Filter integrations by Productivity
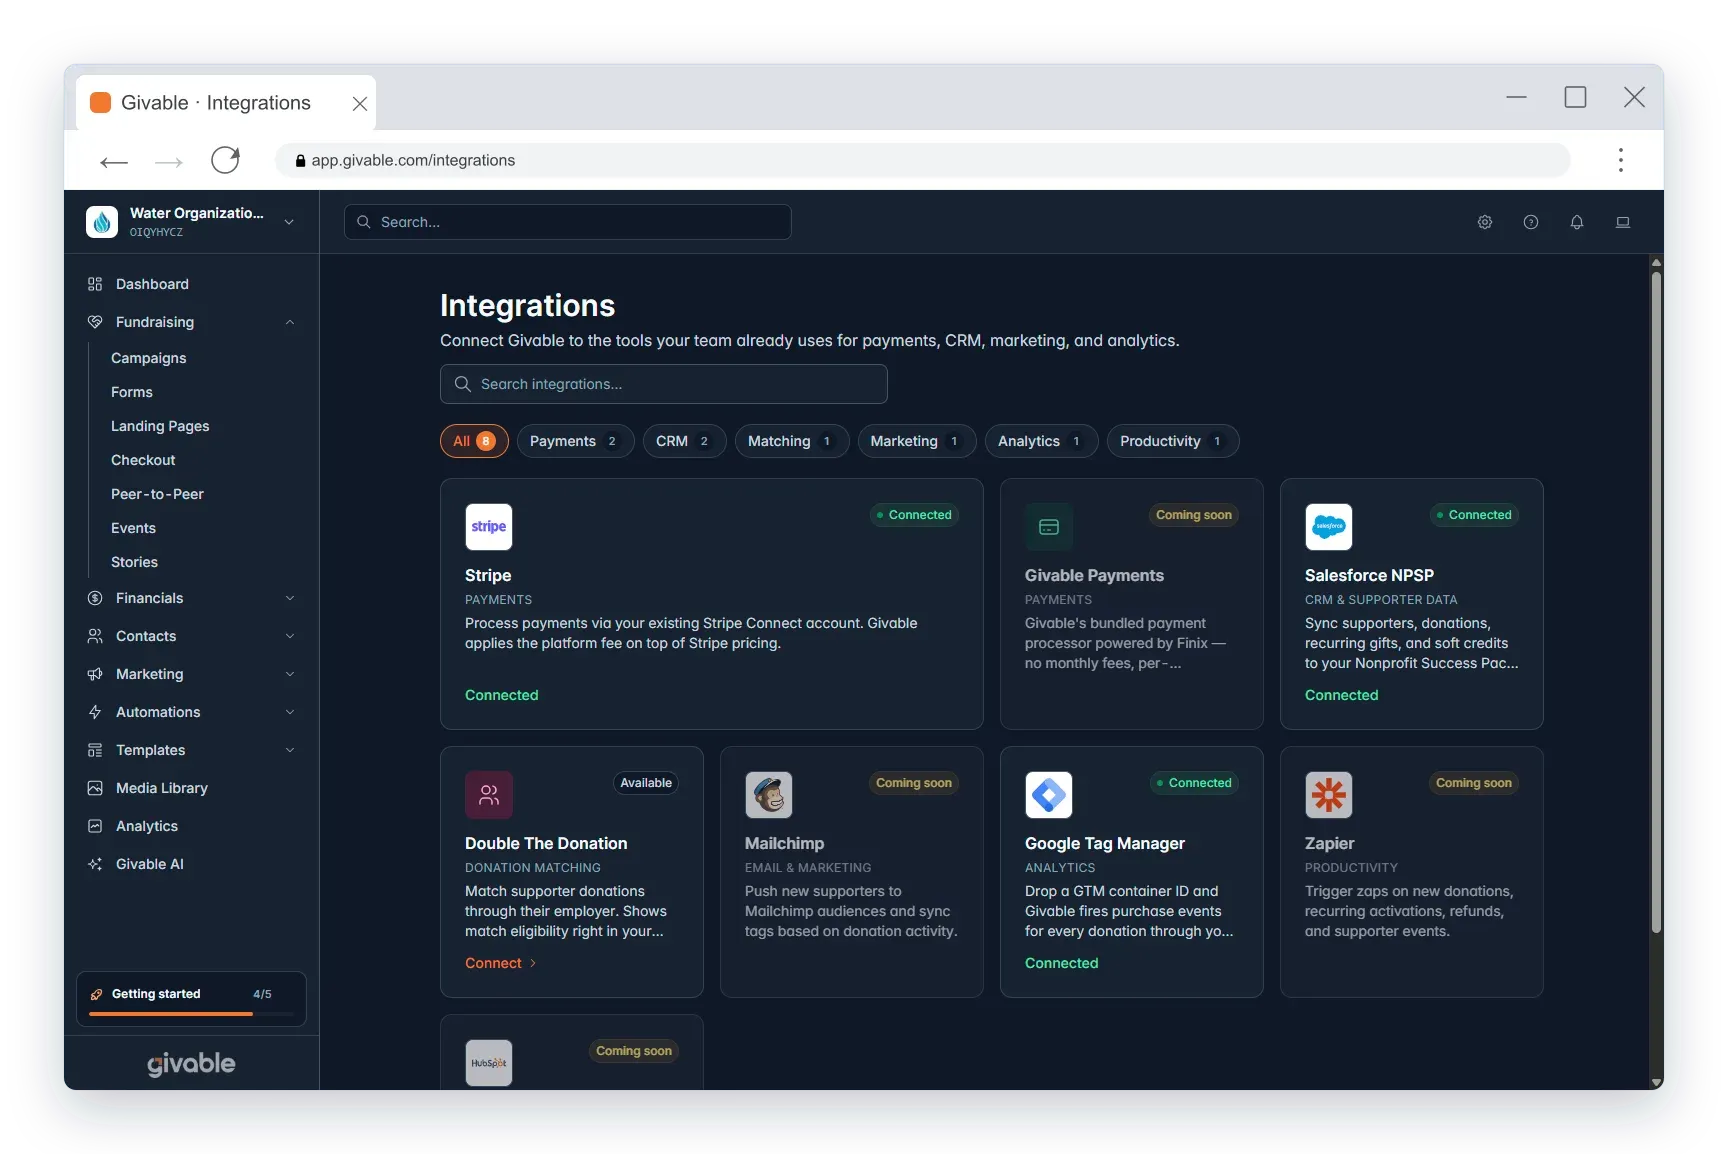Screen dimensions: 1728x1154 coord(1172,441)
